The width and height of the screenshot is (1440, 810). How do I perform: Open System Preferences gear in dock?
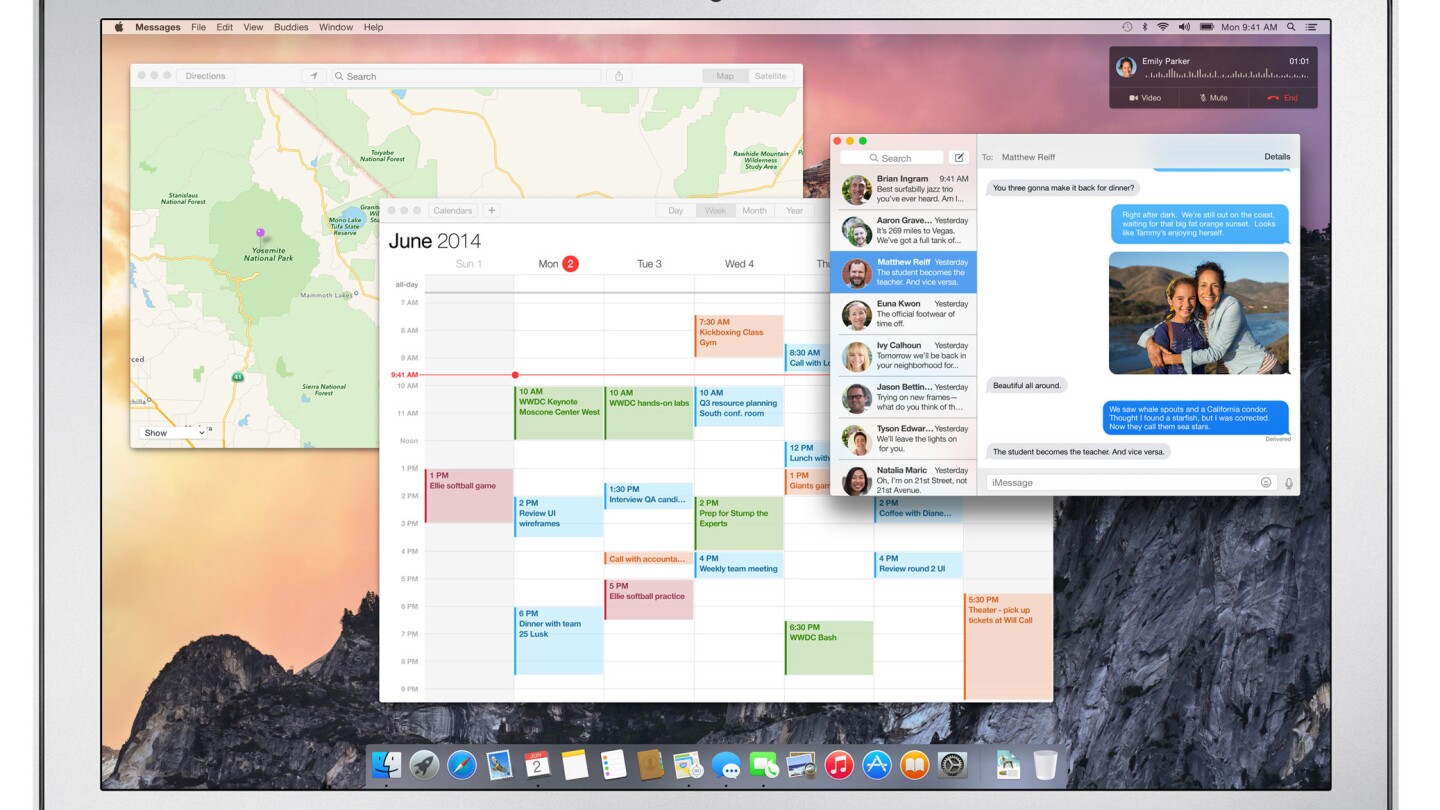(x=952, y=765)
